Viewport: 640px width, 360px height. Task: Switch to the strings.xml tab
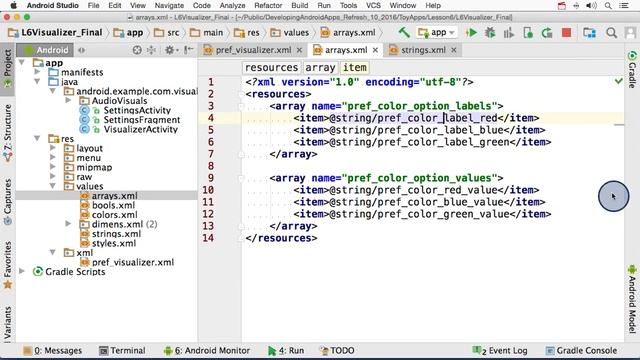pos(423,50)
